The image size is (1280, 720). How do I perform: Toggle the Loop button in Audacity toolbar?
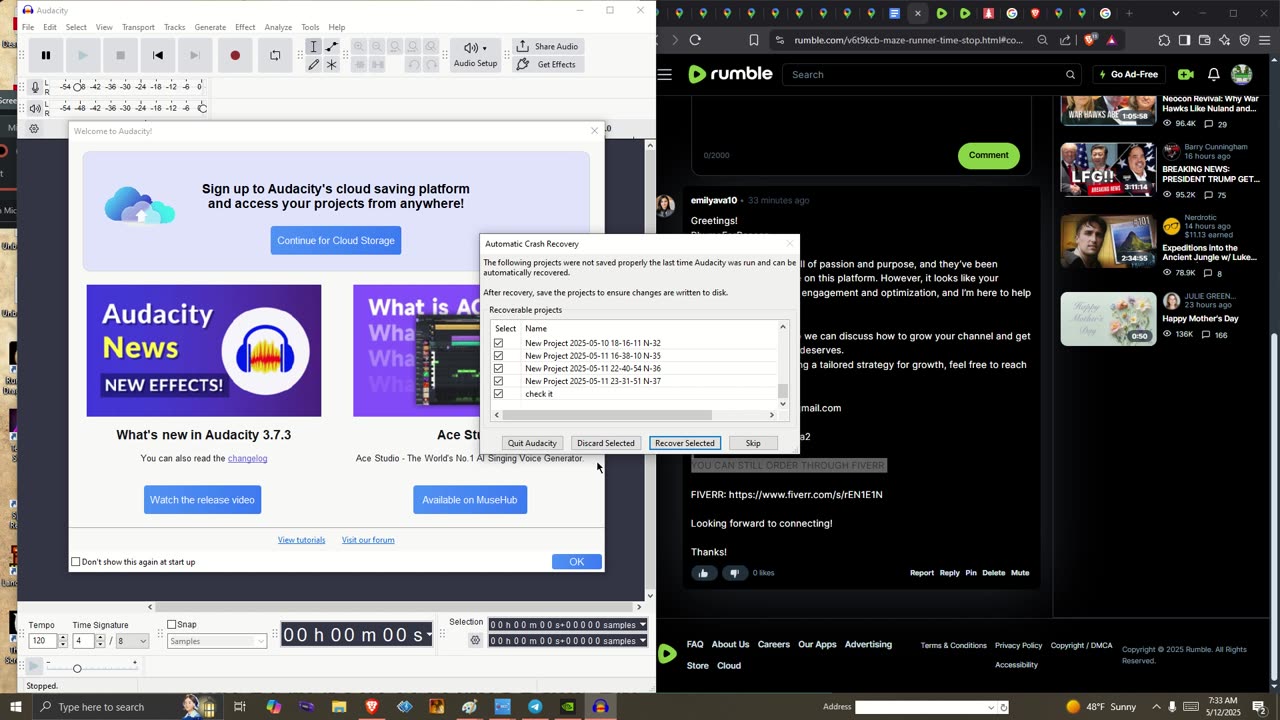point(275,56)
